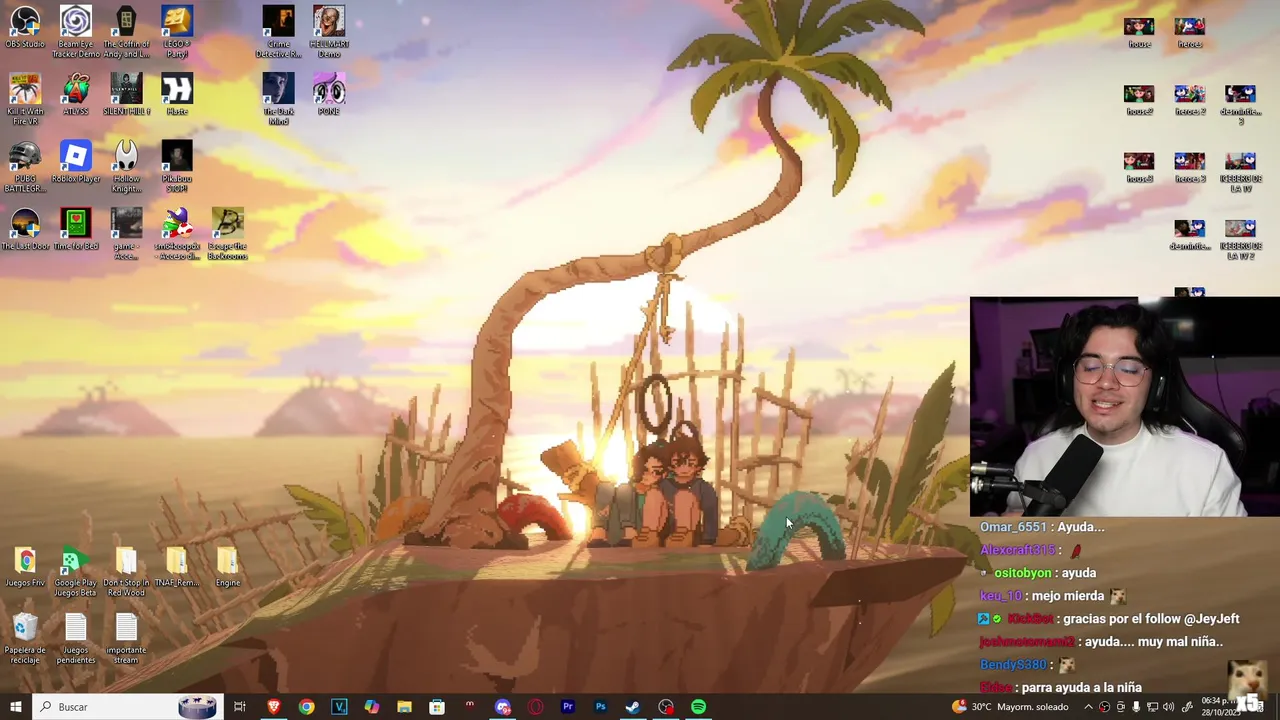Open The Dark Mind shortcut
This screenshot has width=1280, height=720.
[x=278, y=99]
